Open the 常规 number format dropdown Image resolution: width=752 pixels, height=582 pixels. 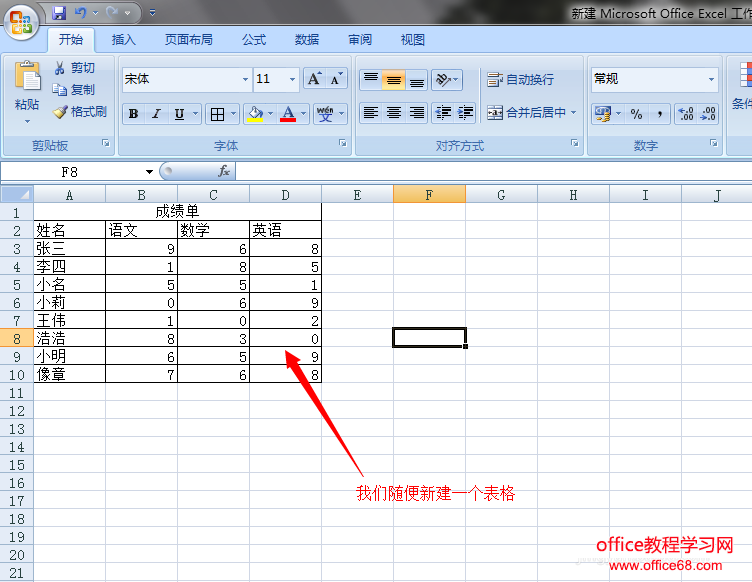(x=711, y=79)
